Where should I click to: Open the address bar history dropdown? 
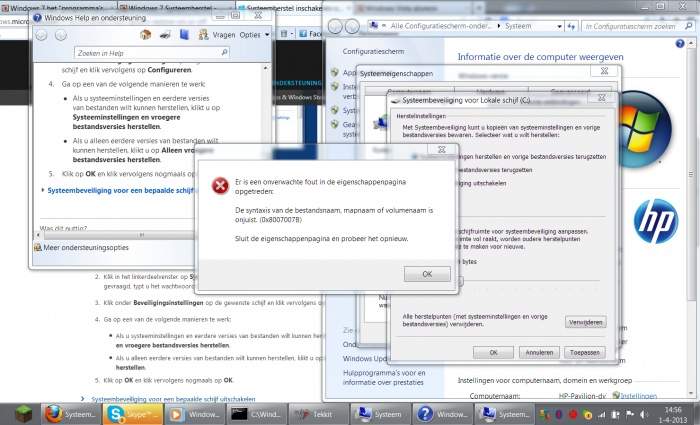[x=559, y=27]
